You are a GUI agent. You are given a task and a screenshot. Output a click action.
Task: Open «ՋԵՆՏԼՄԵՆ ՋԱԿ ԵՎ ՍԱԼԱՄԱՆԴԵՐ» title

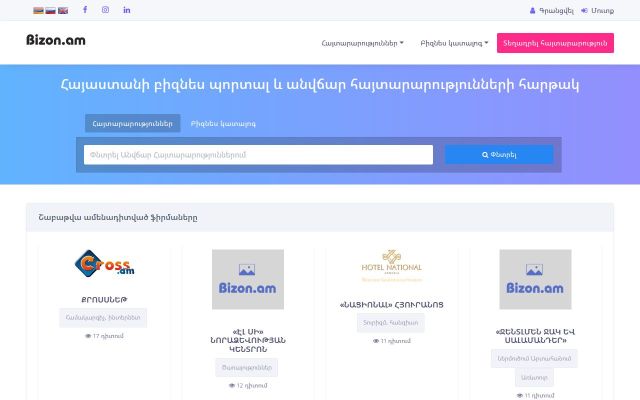coord(535,336)
